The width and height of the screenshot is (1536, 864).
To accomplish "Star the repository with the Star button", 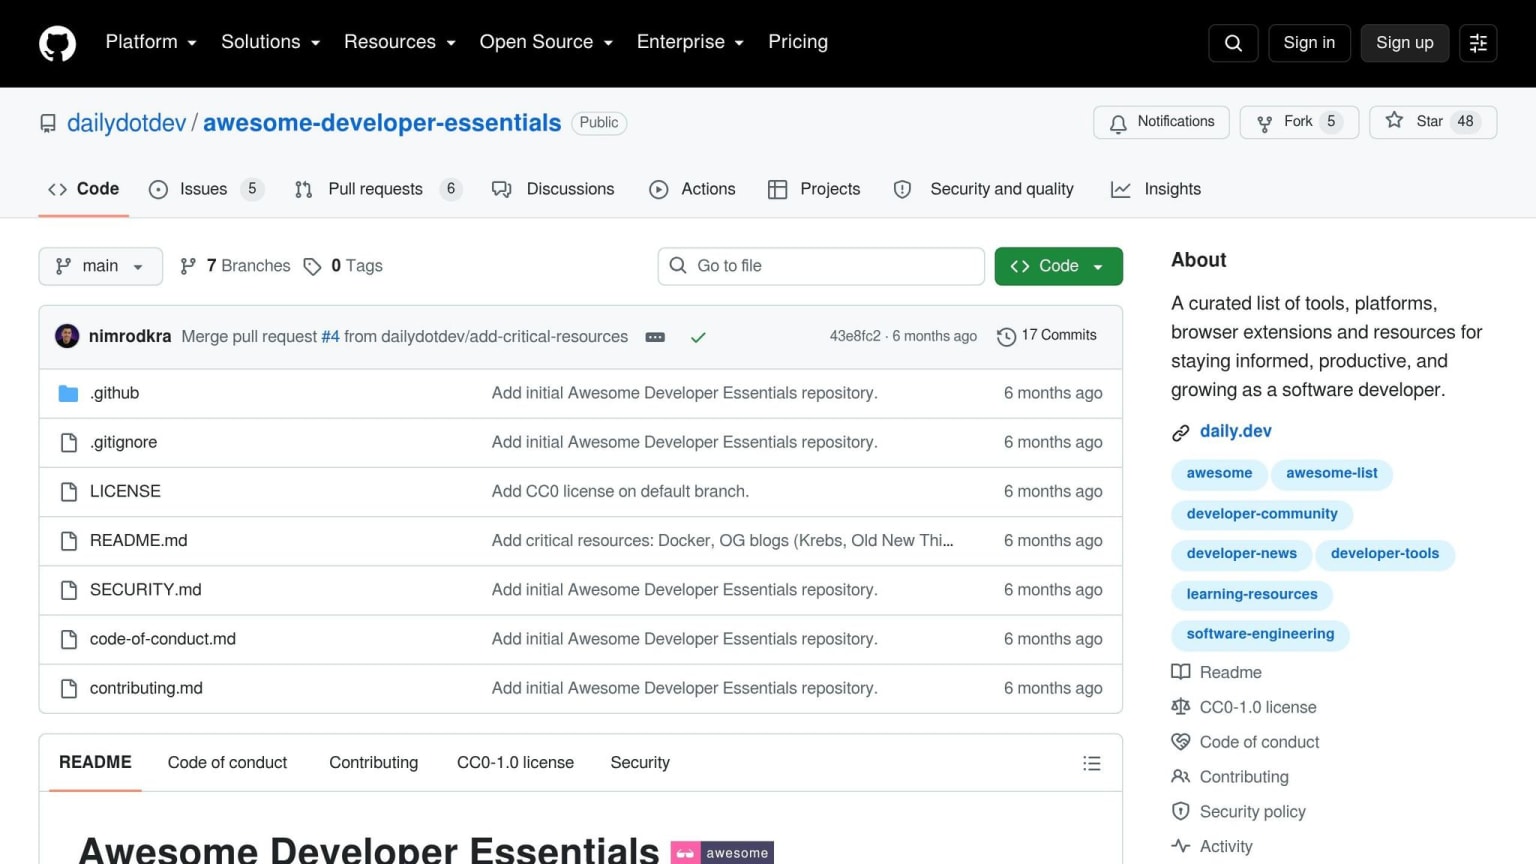I will point(1432,122).
